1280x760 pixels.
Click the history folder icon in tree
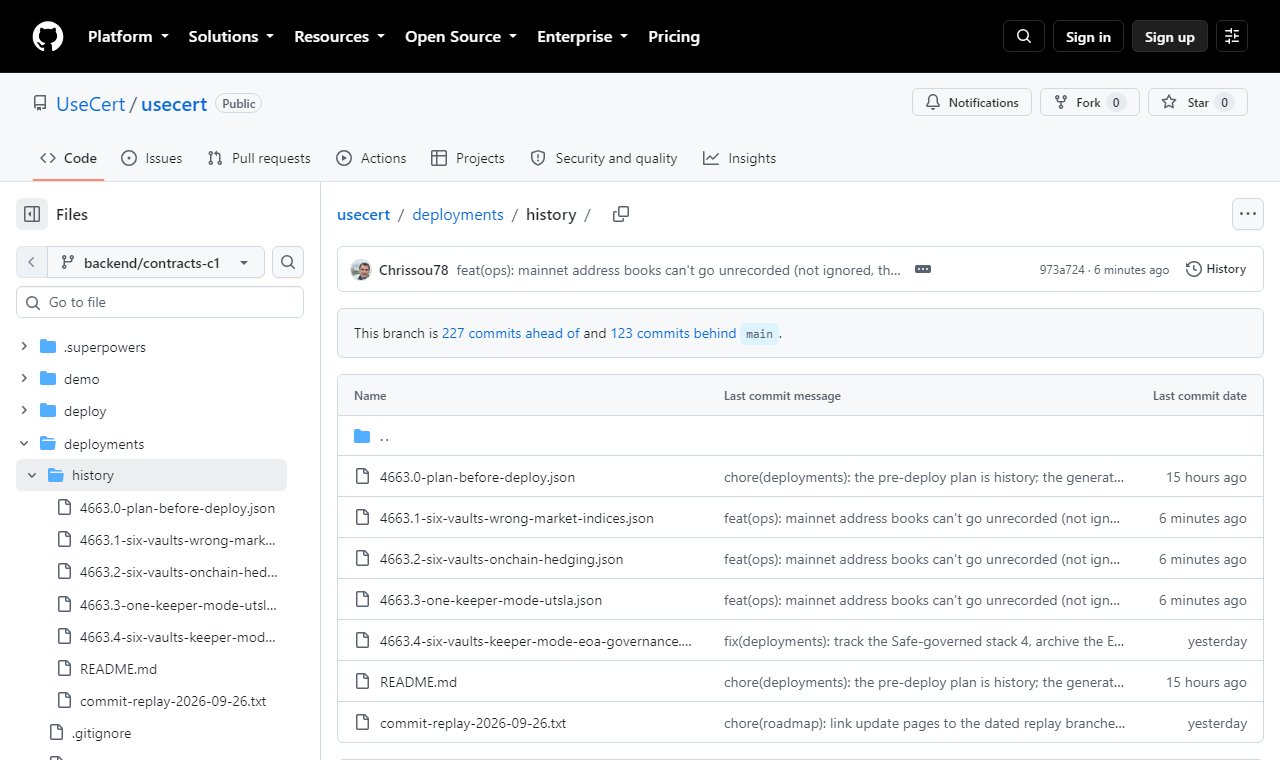tap(55, 475)
